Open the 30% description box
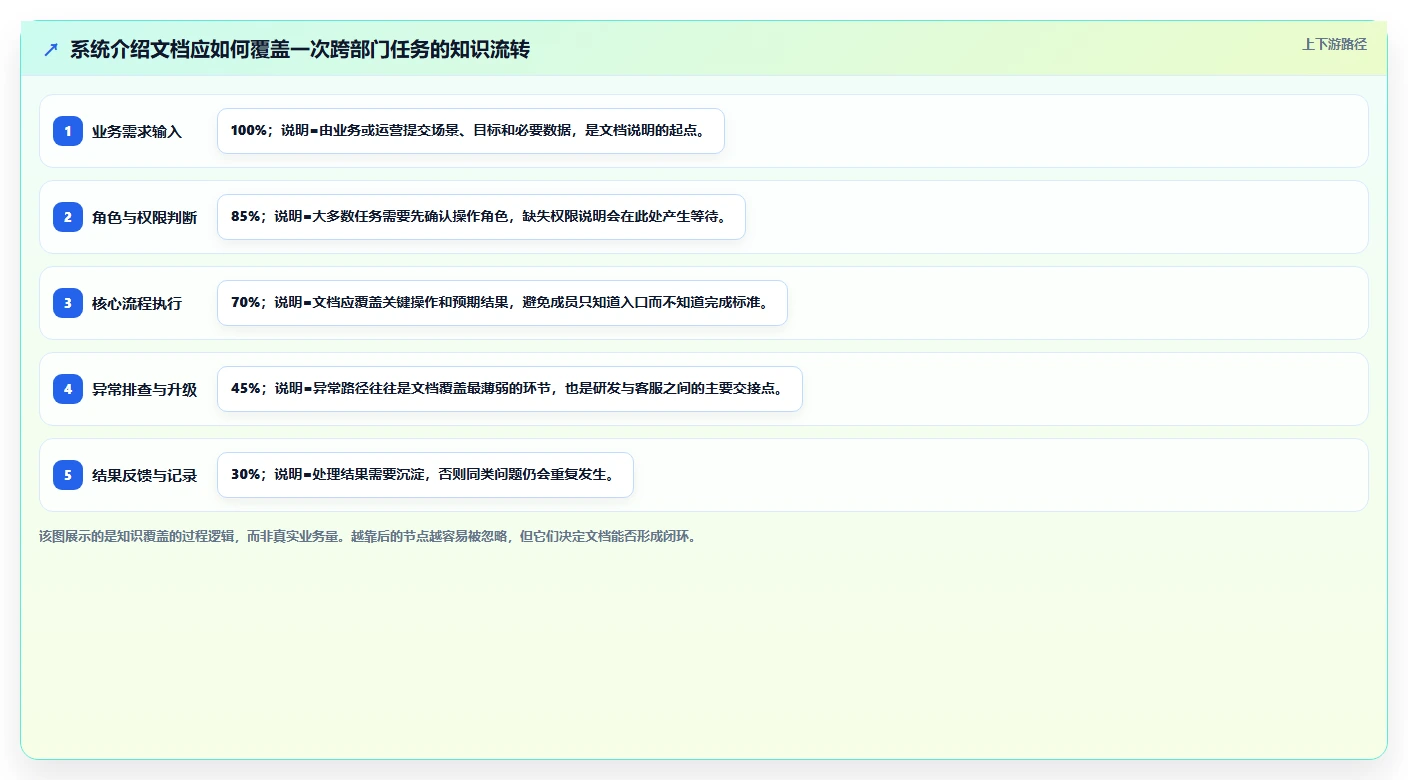The height and width of the screenshot is (780, 1408). [x=425, y=475]
